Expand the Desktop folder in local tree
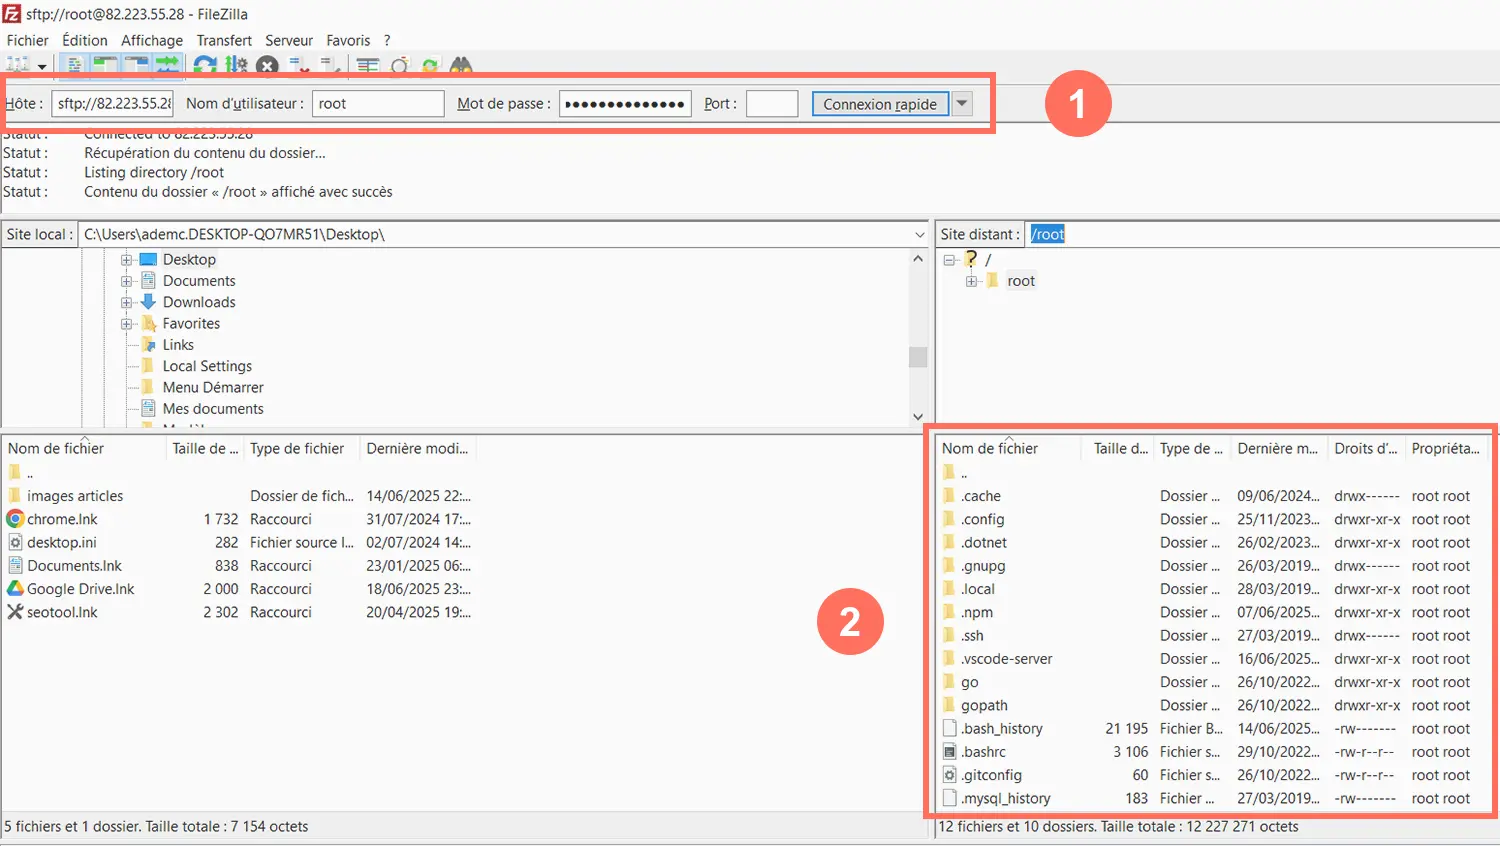Screen dimensions: 1500x846 point(127,260)
